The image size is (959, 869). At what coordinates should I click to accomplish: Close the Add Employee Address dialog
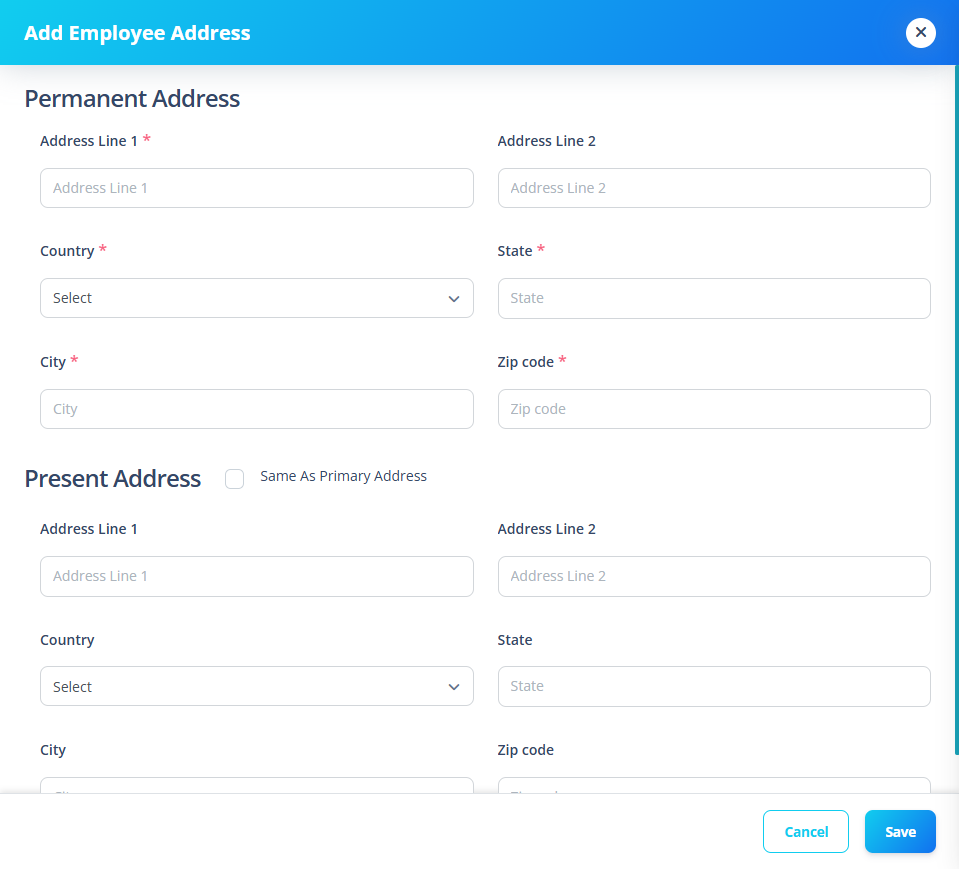click(x=920, y=32)
